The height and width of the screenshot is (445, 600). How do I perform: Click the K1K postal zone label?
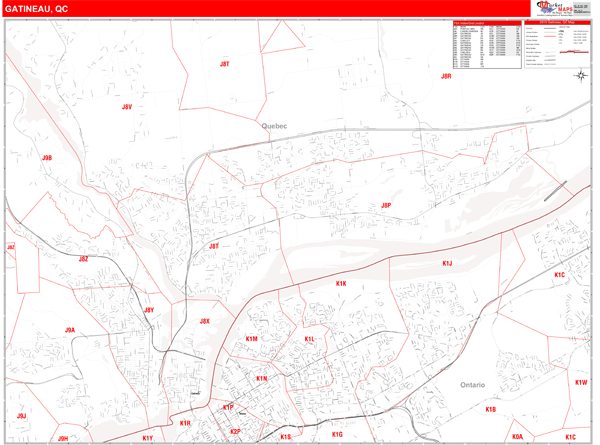[x=341, y=284]
